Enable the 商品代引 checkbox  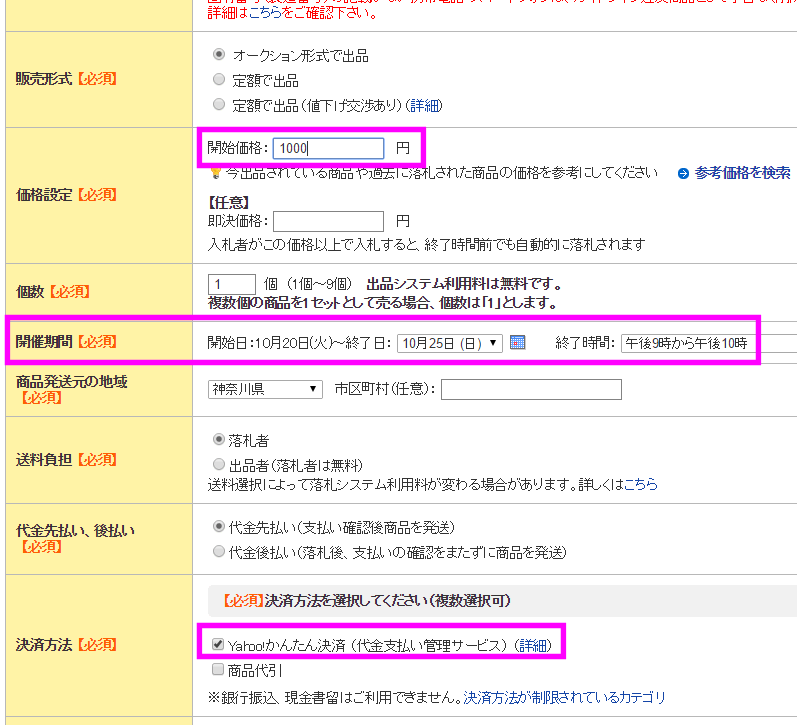click(x=219, y=671)
